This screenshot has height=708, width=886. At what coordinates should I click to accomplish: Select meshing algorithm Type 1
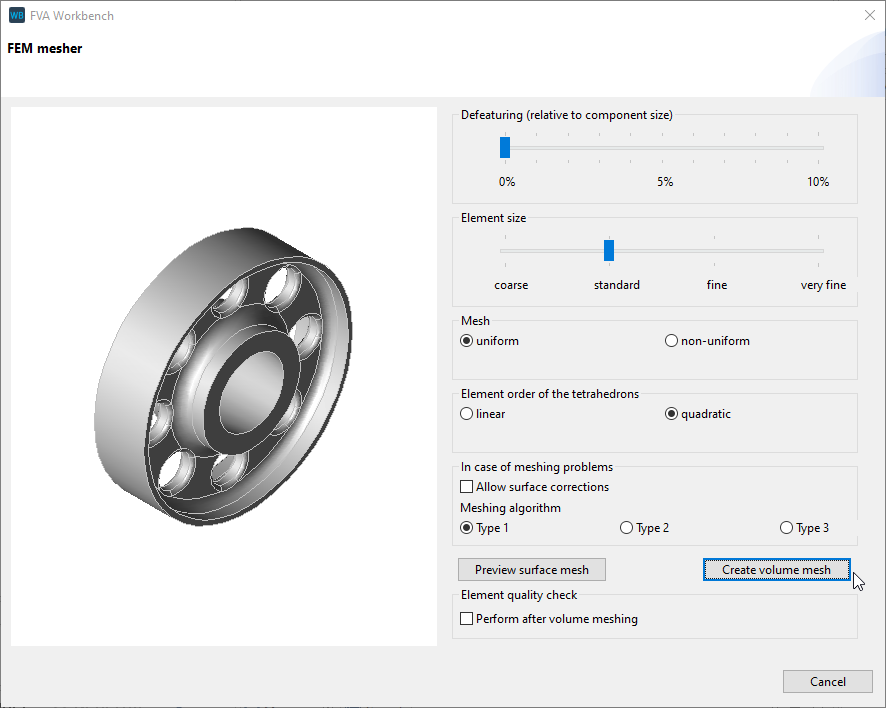pos(466,527)
